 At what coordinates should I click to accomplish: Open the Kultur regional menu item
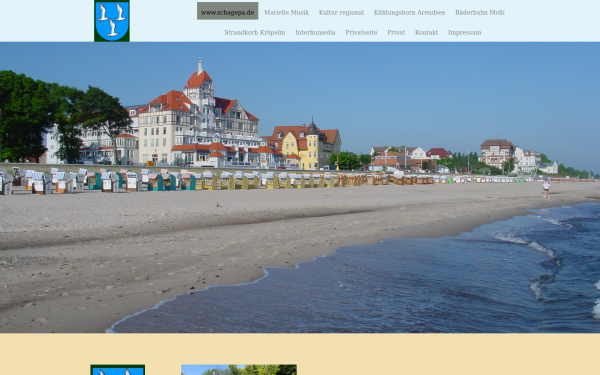pyautogui.click(x=341, y=13)
